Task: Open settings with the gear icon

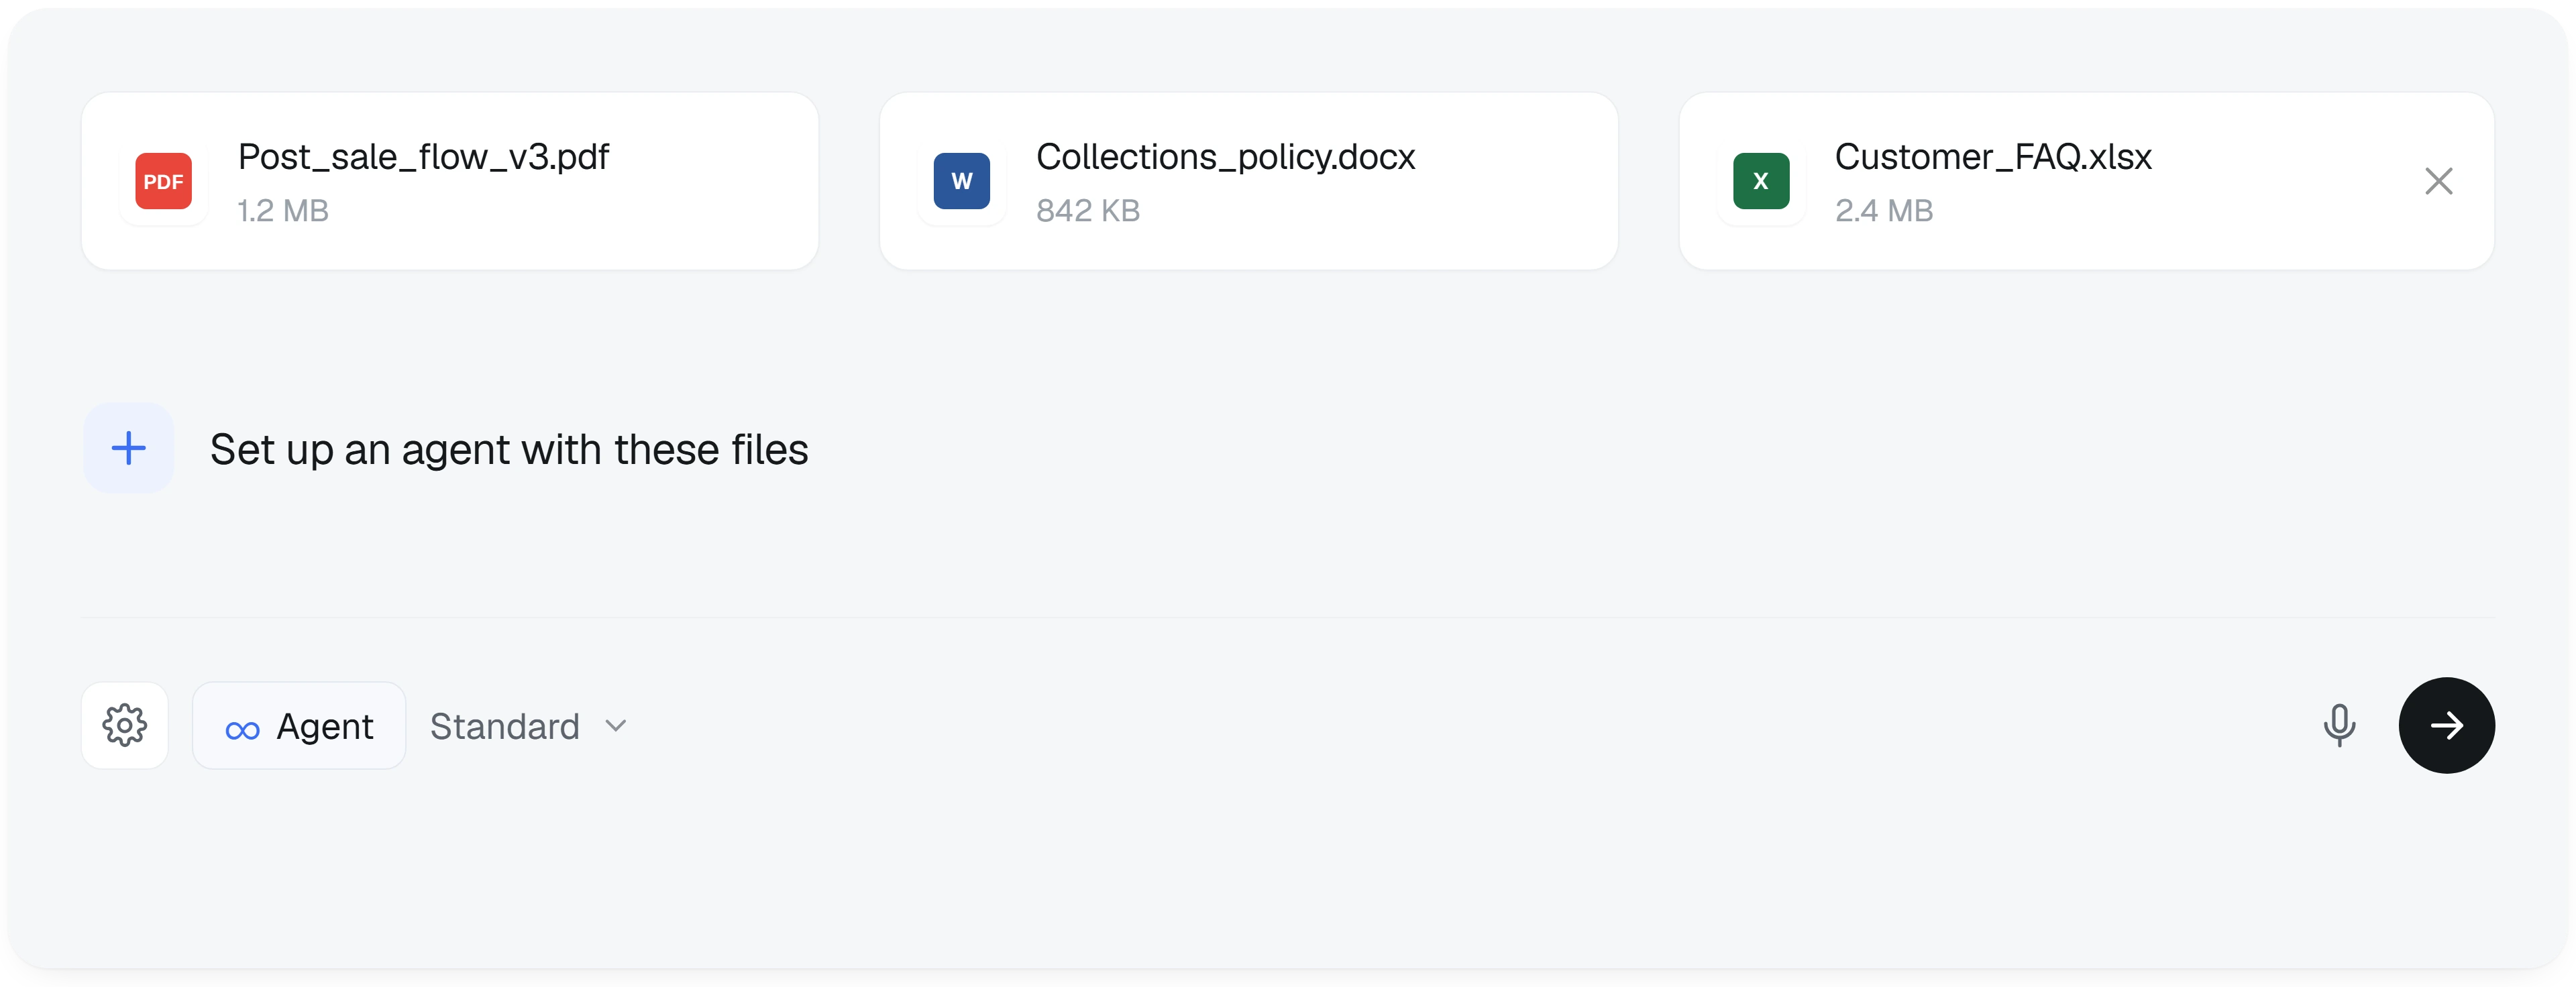Action: coord(125,725)
